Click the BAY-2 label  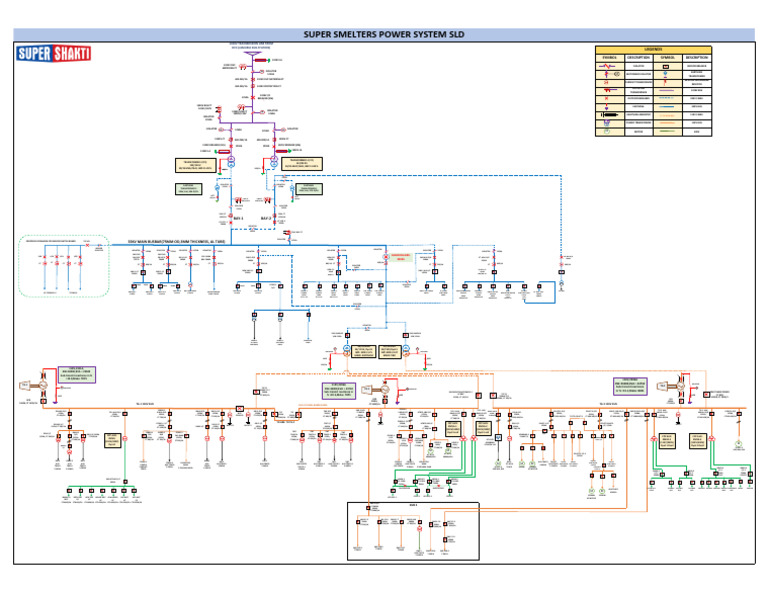click(265, 218)
